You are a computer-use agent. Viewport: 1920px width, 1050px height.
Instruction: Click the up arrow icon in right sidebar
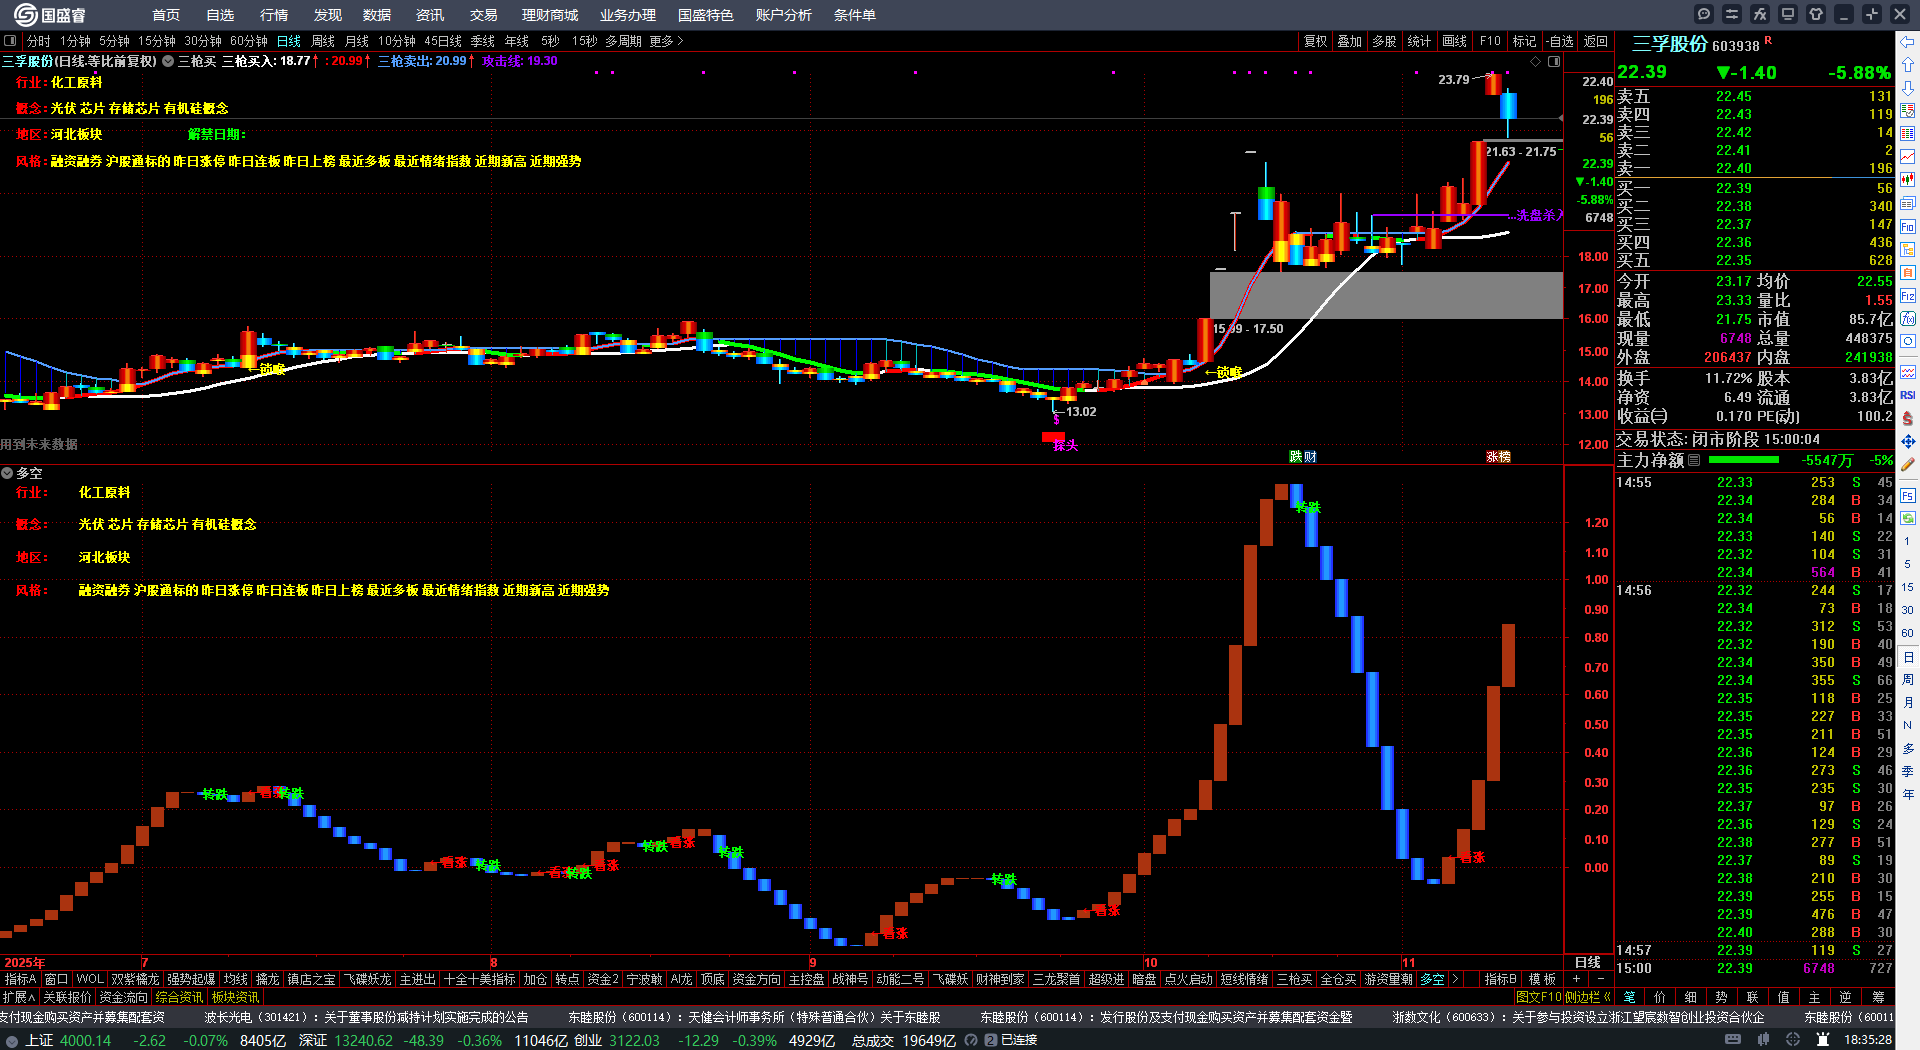1908,65
